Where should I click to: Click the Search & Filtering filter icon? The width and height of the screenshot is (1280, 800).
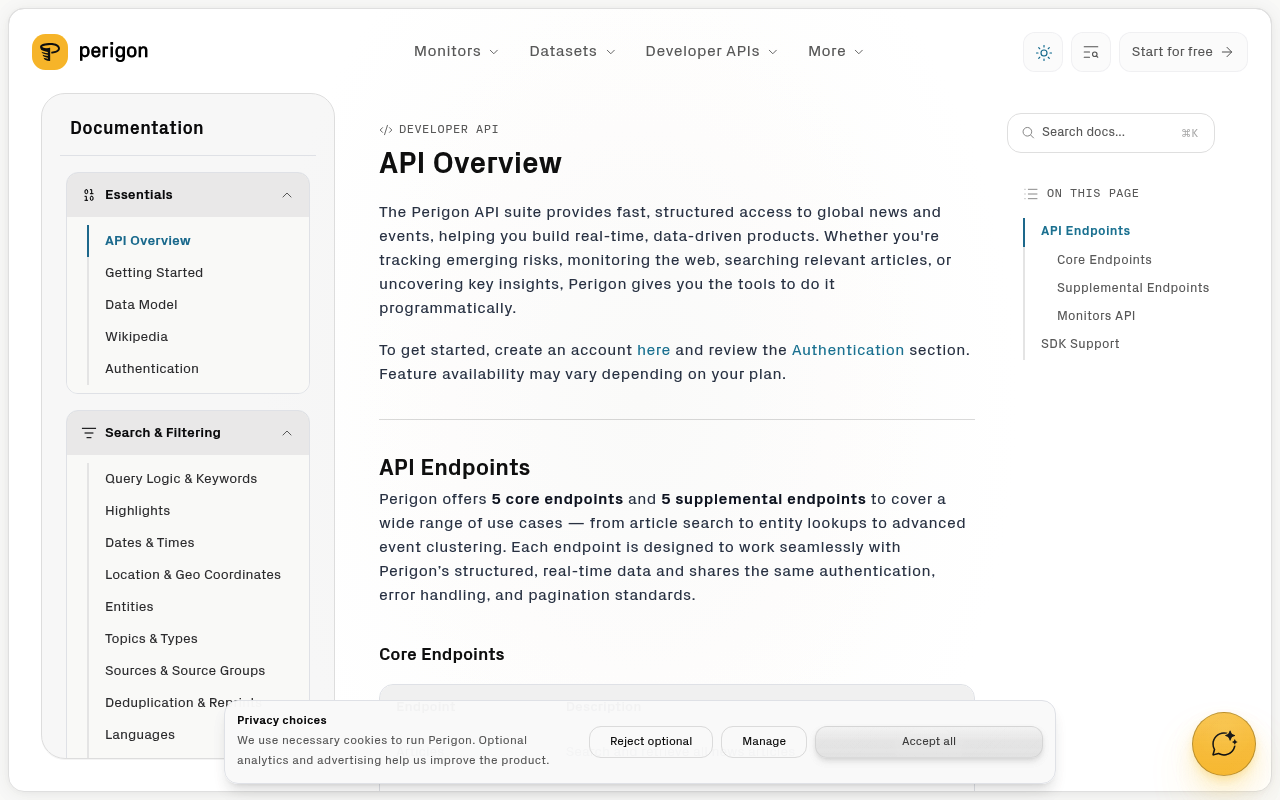pyautogui.click(x=89, y=433)
